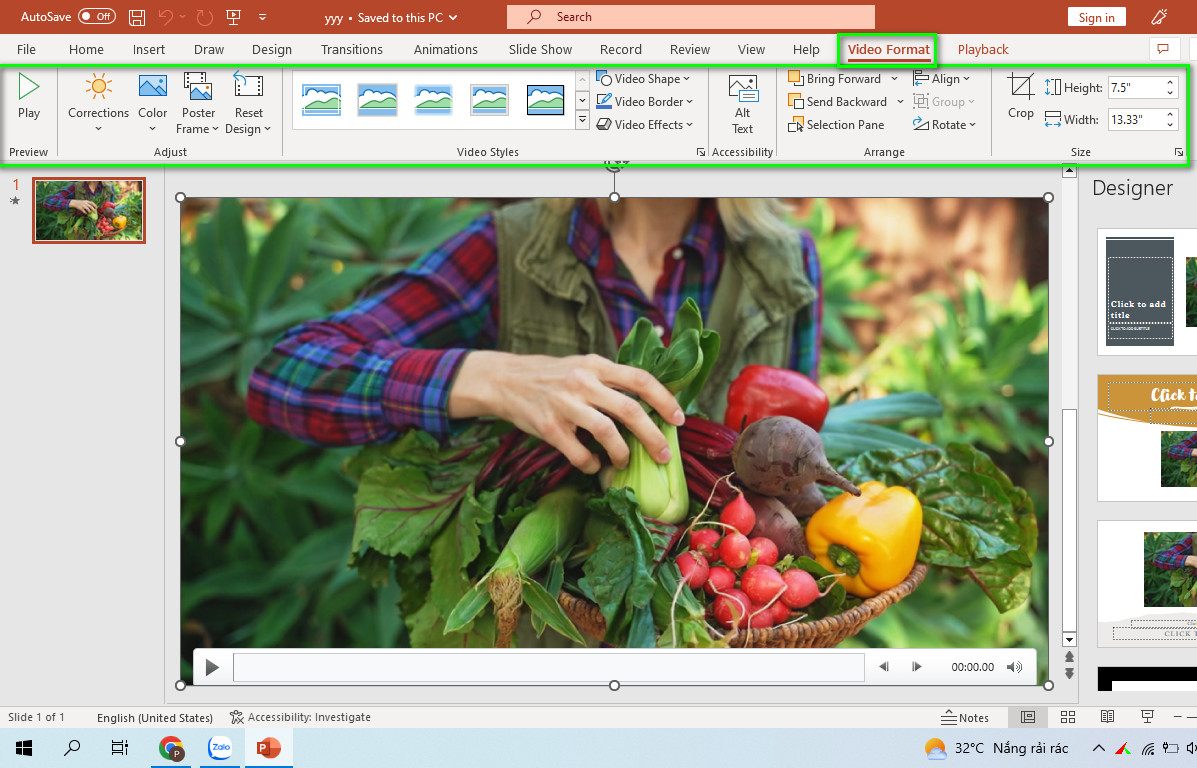Open Zalo from the taskbar

pyautogui.click(x=221, y=748)
